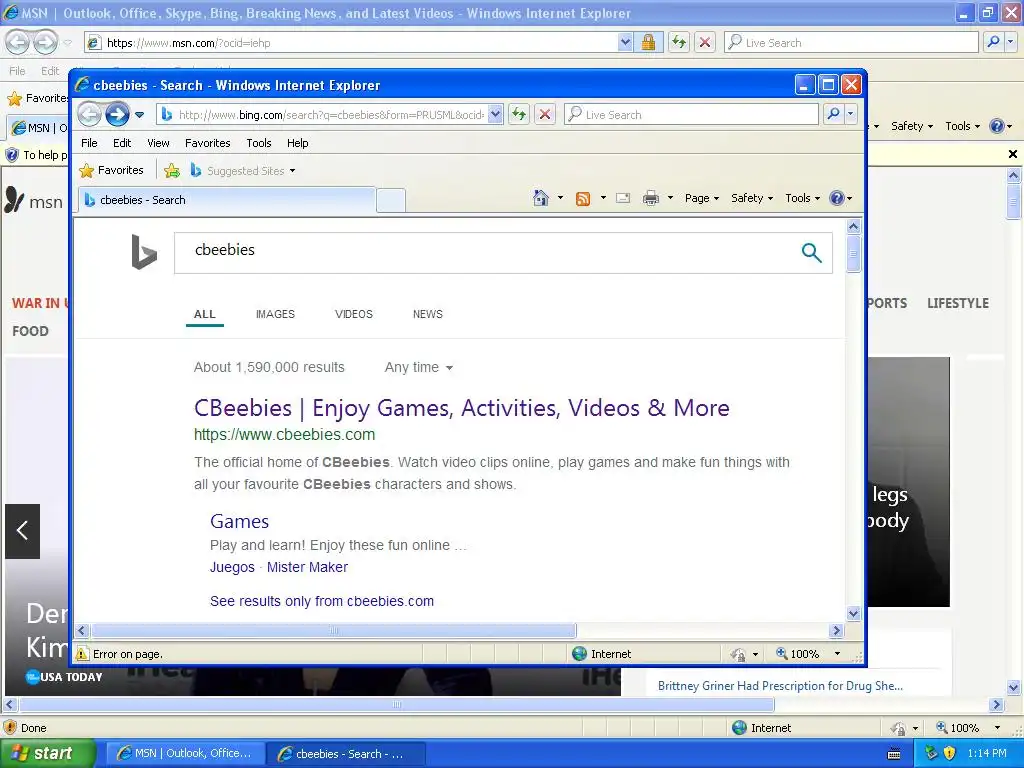Click the Bing logo
The image size is (1024, 768).
click(x=144, y=251)
